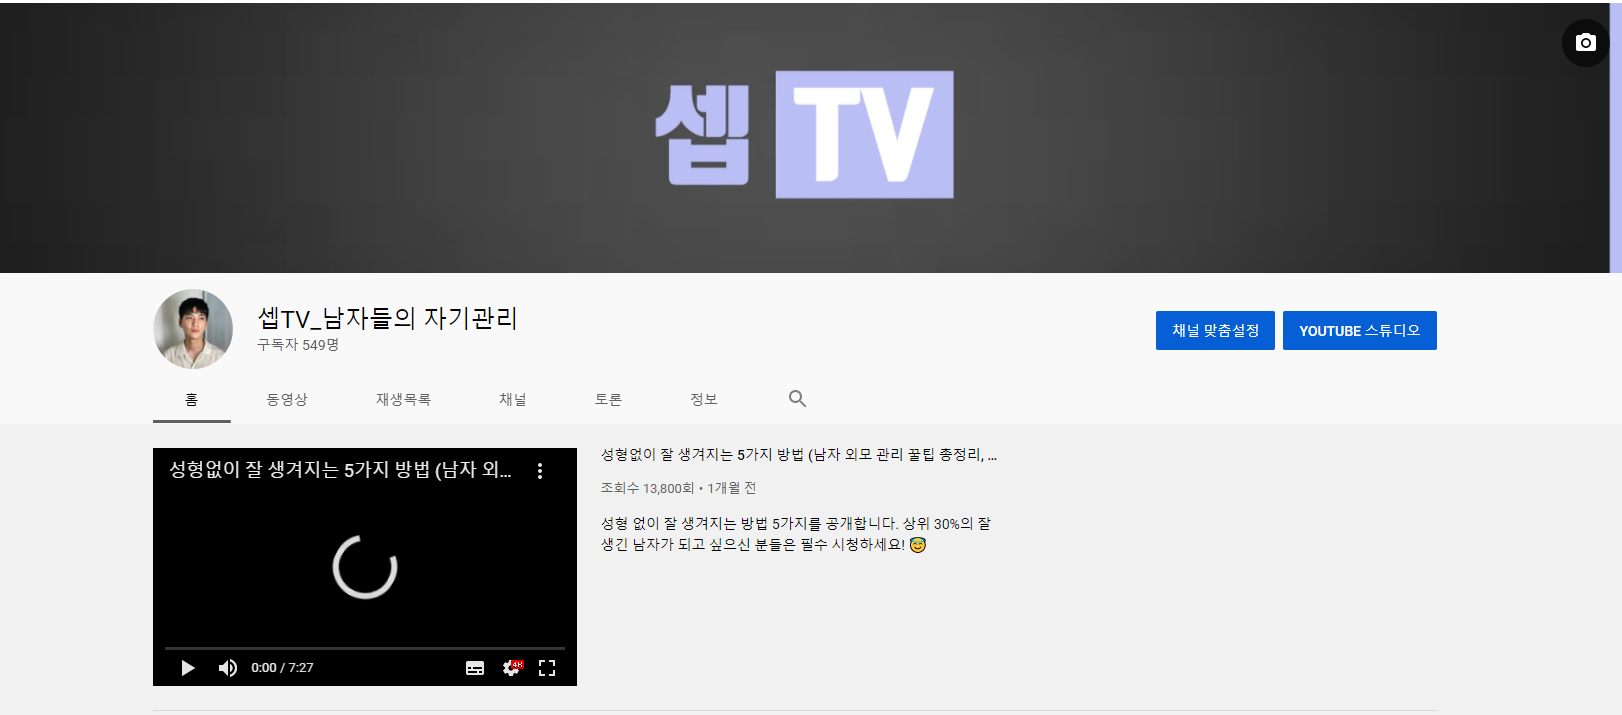Click the camera icon to edit banner
1622x715 pixels.
click(1585, 43)
